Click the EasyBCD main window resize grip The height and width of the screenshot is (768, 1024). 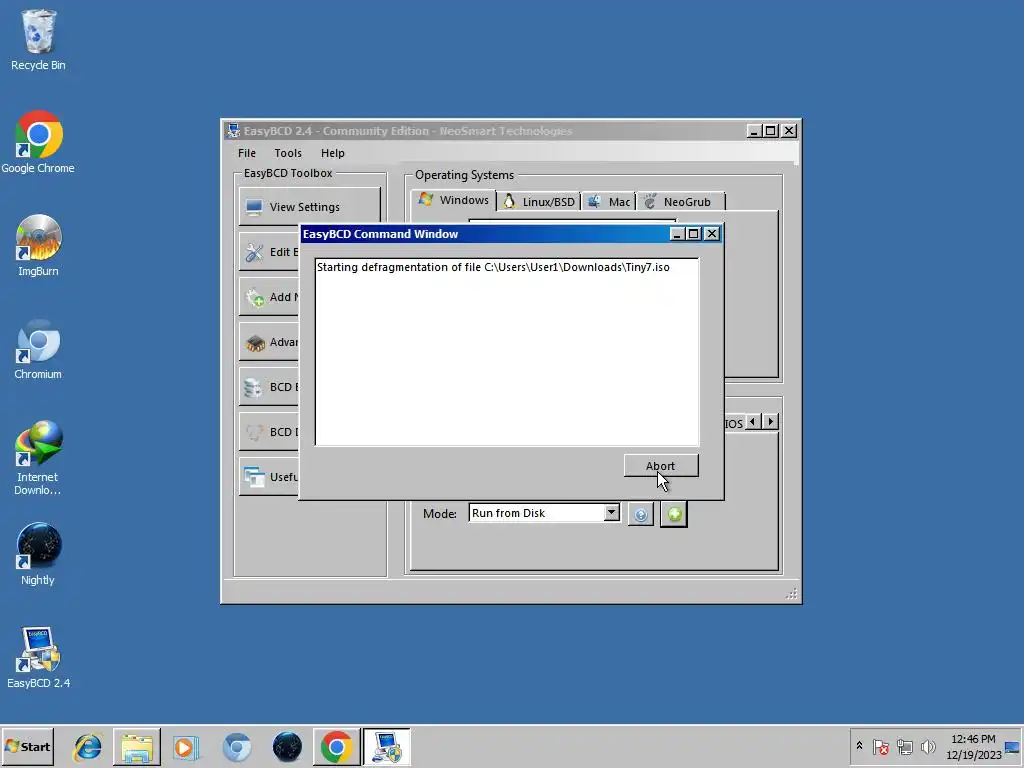click(792, 593)
